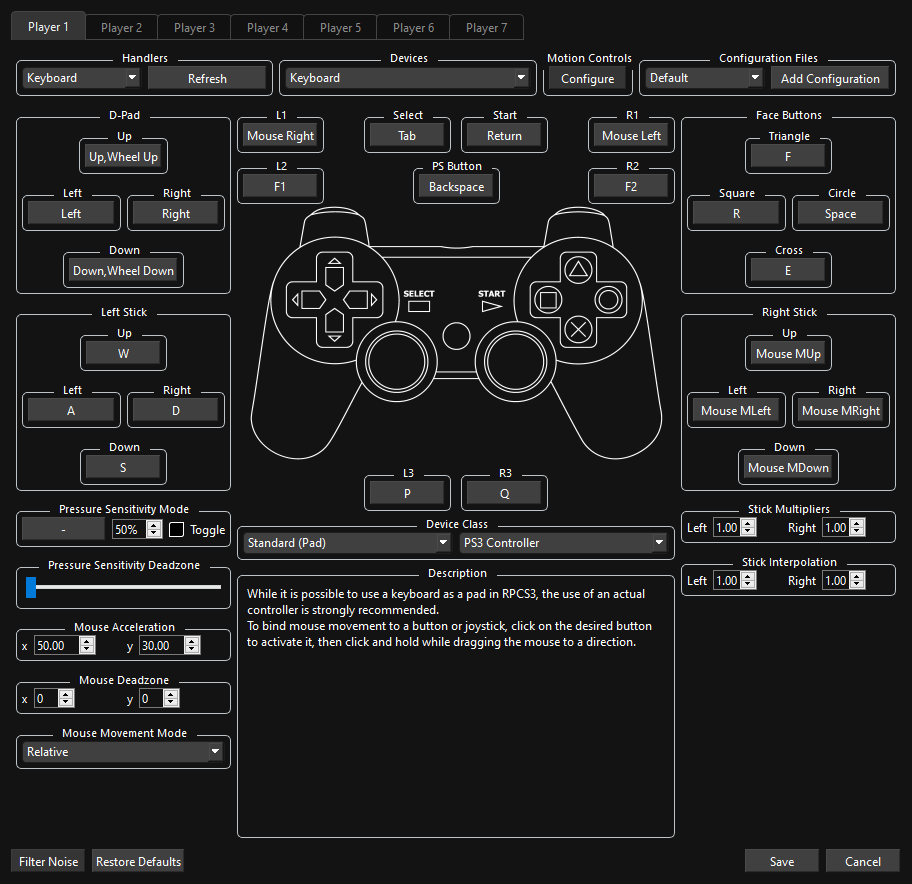Rebind Left Stick Down 'S' button
Image resolution: width=912 pixels, height=884 pixels.
coord(123,467)
